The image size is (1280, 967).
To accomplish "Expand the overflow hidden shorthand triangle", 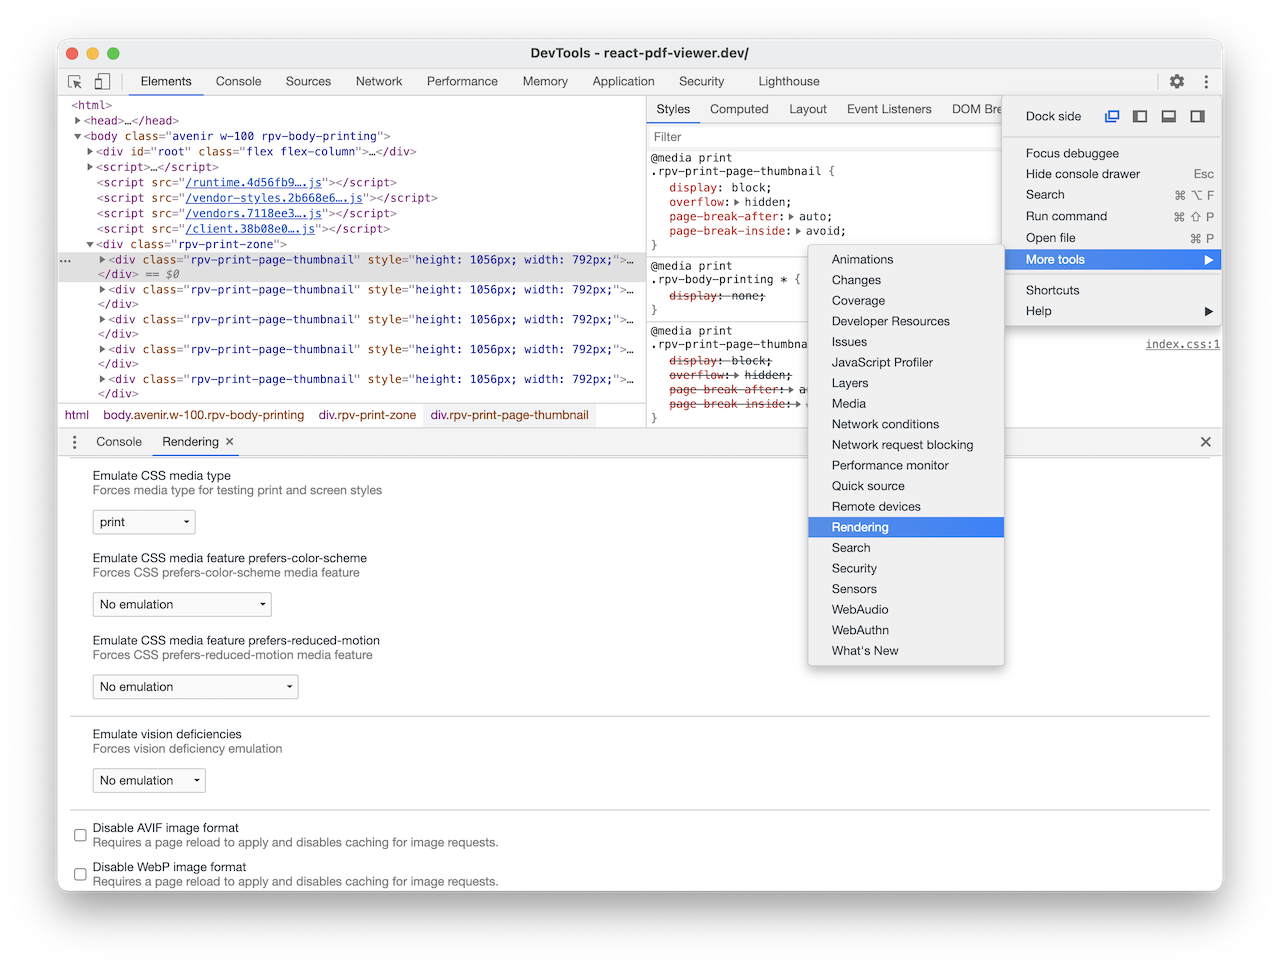I will [737, 202].
